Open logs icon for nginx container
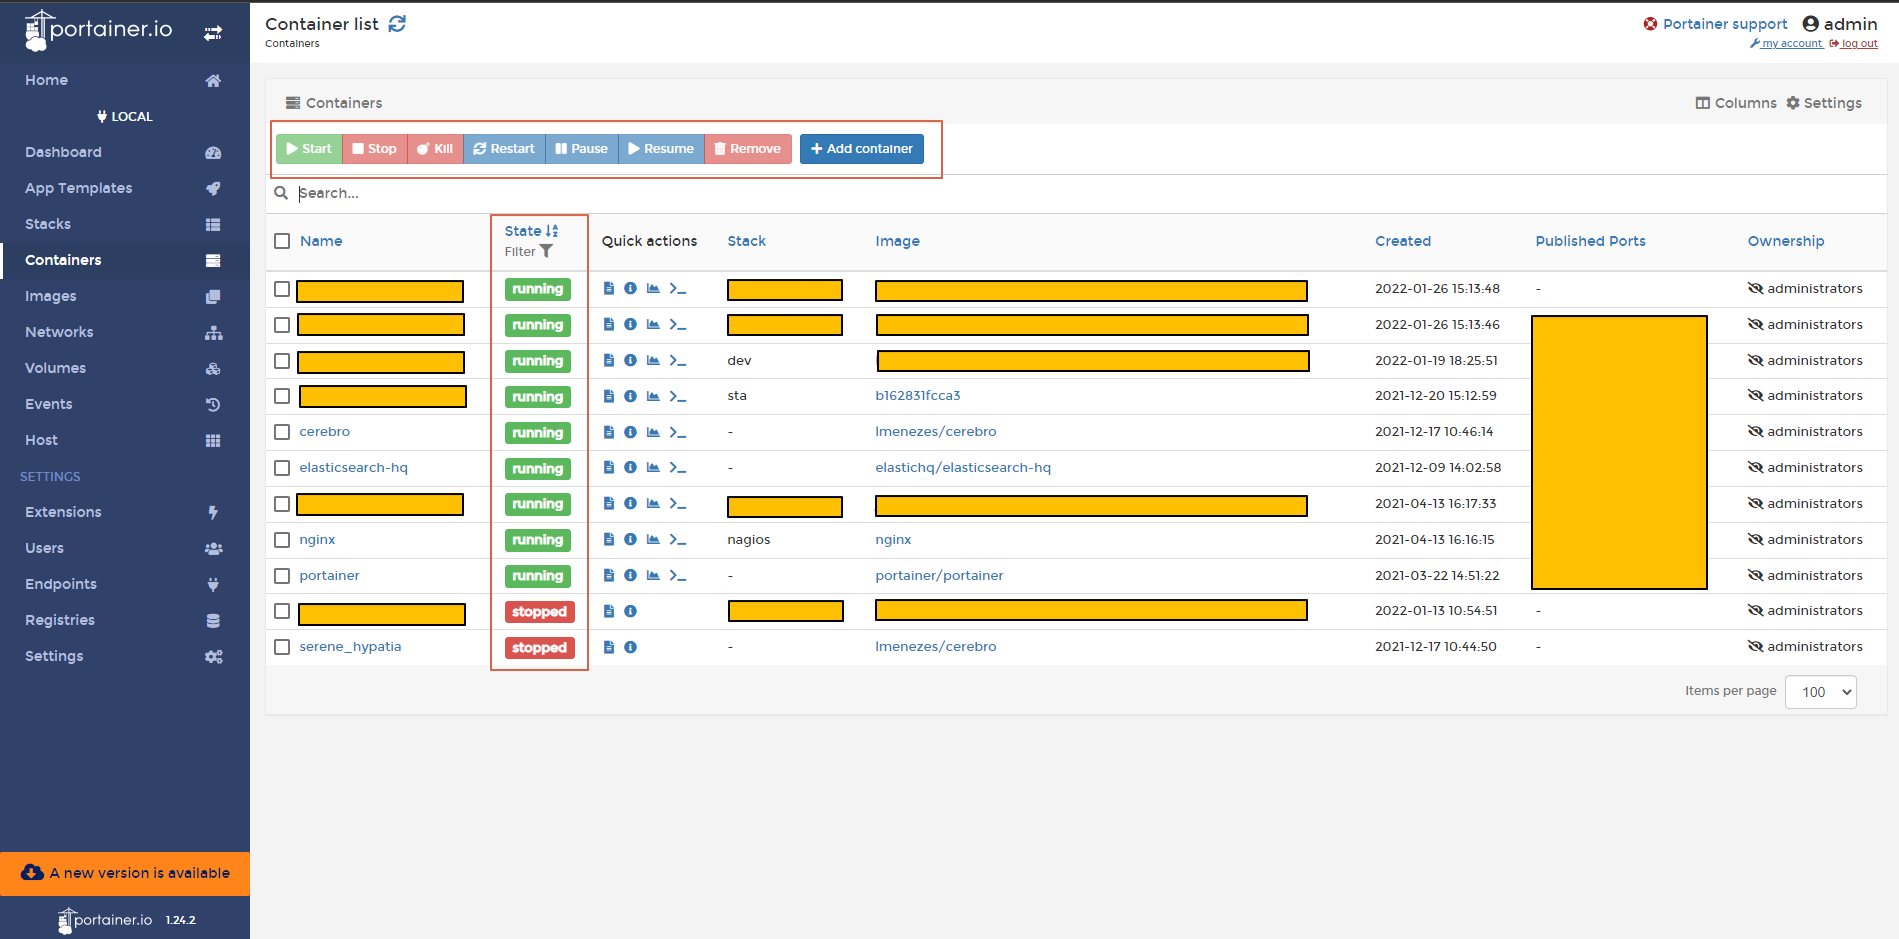Image resolution: width=1899 pixels, height=939 pixels. [609, 539]
